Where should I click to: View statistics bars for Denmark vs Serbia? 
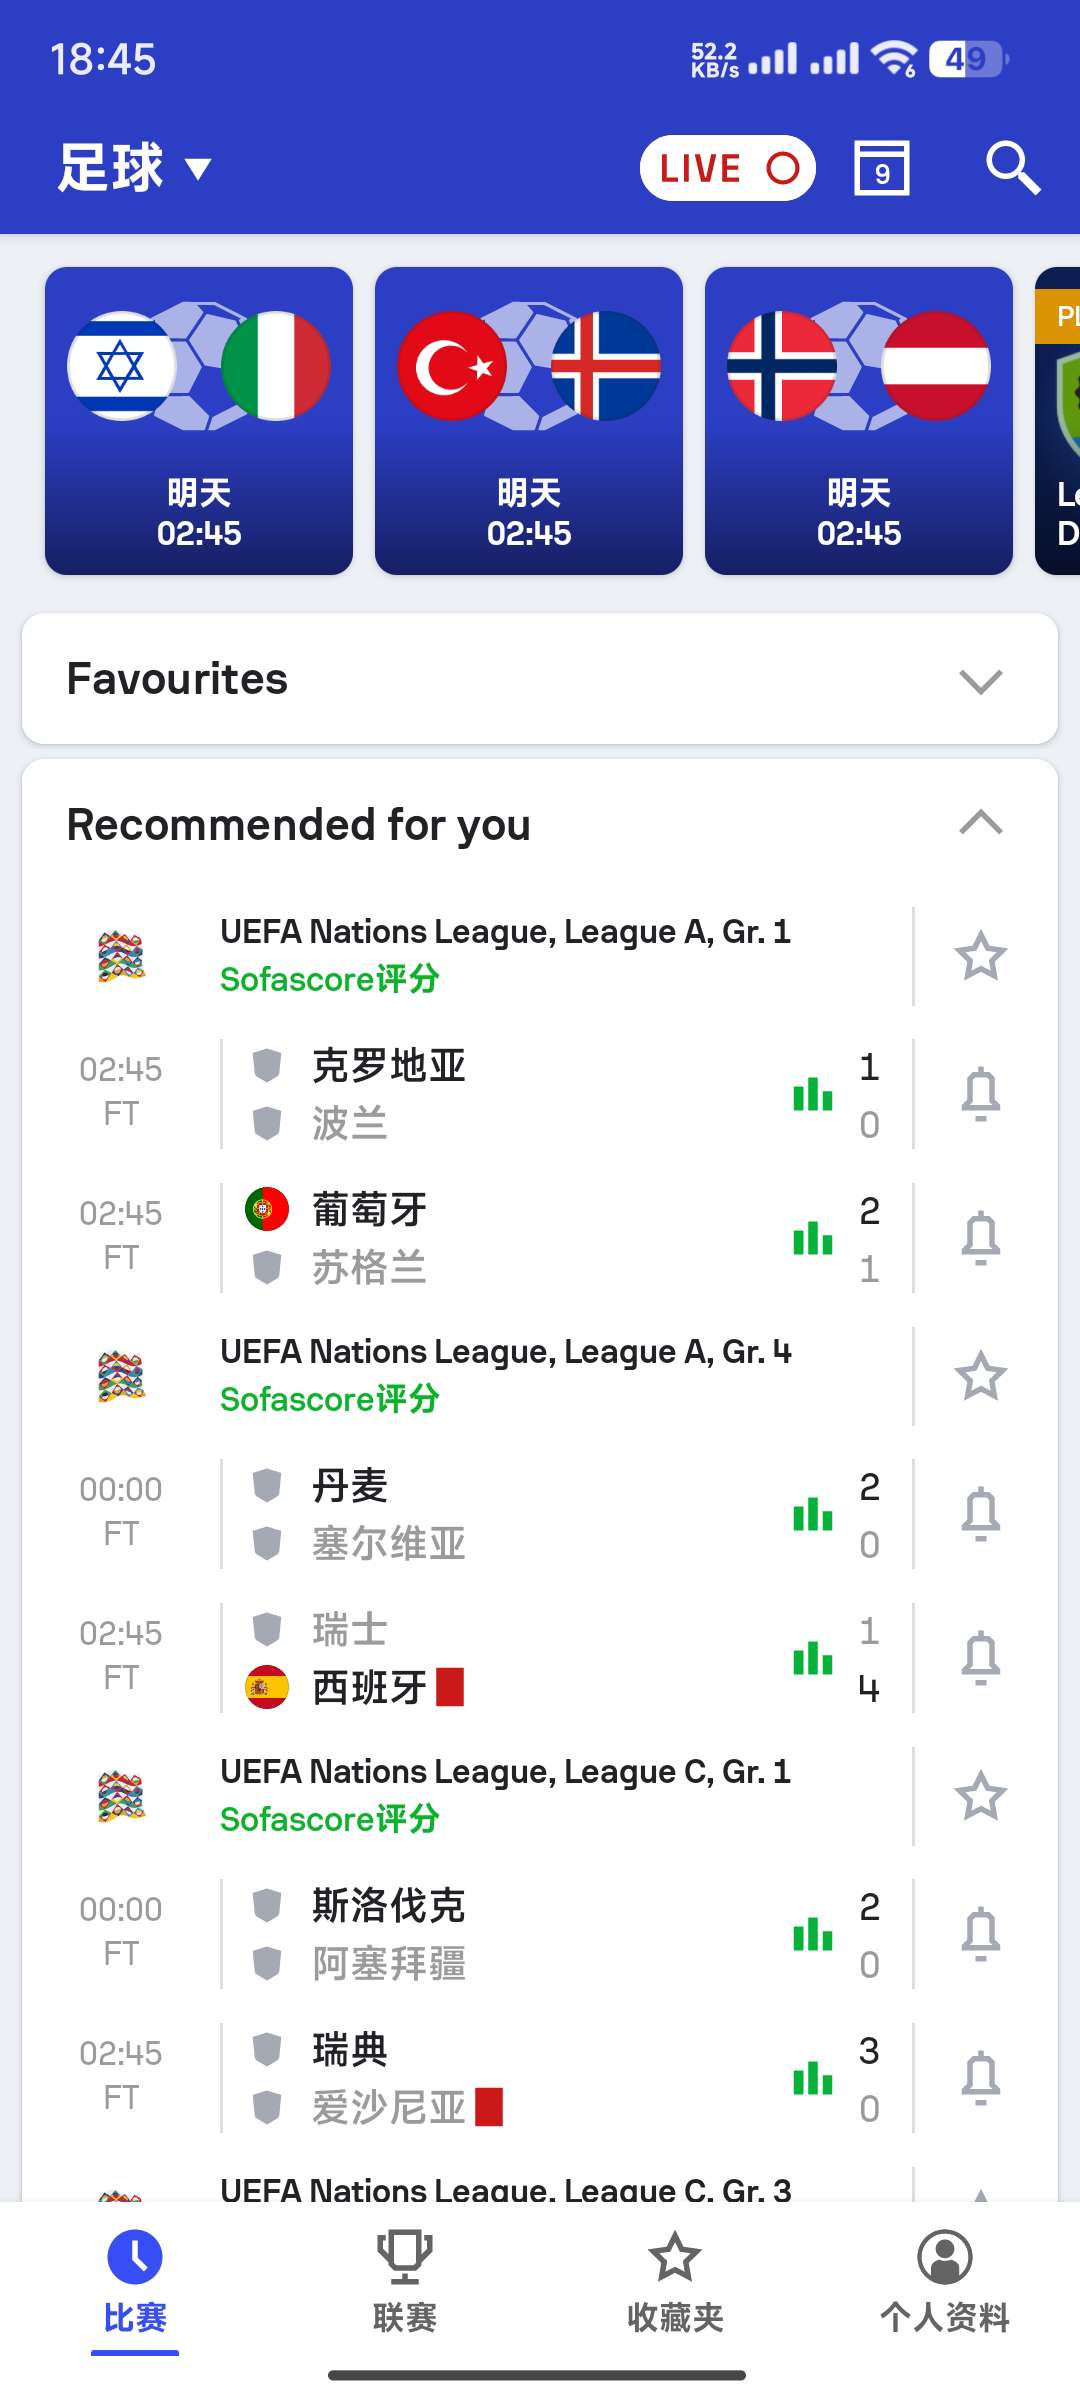tap(813, 1514)
